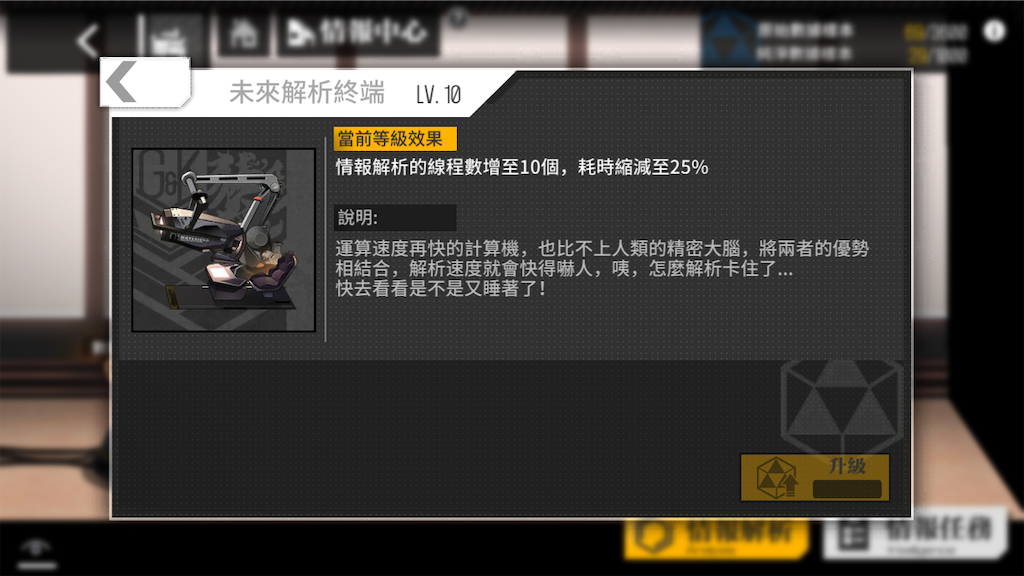Tap the blurred back arrow in the top bar

pyautogui.click(x=88, y=40)
